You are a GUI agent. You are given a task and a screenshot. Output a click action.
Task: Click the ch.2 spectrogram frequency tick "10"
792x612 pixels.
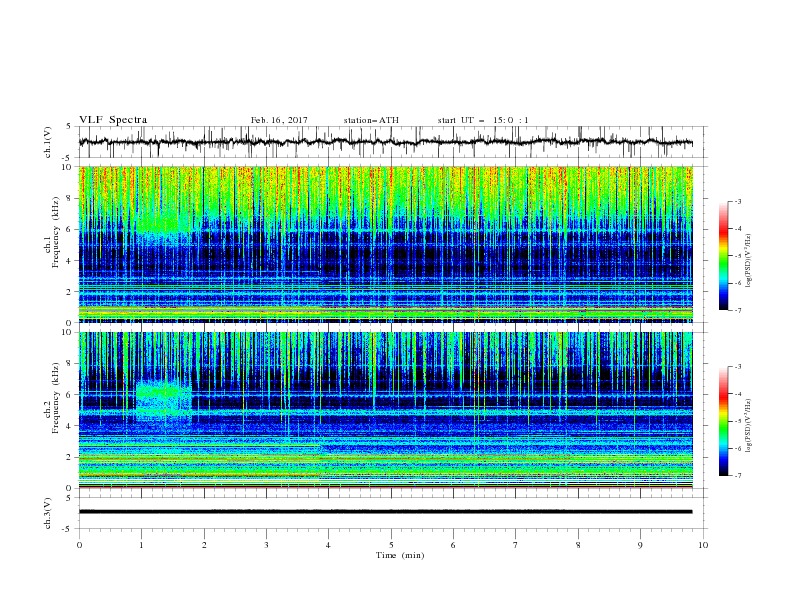pos(69,332)
